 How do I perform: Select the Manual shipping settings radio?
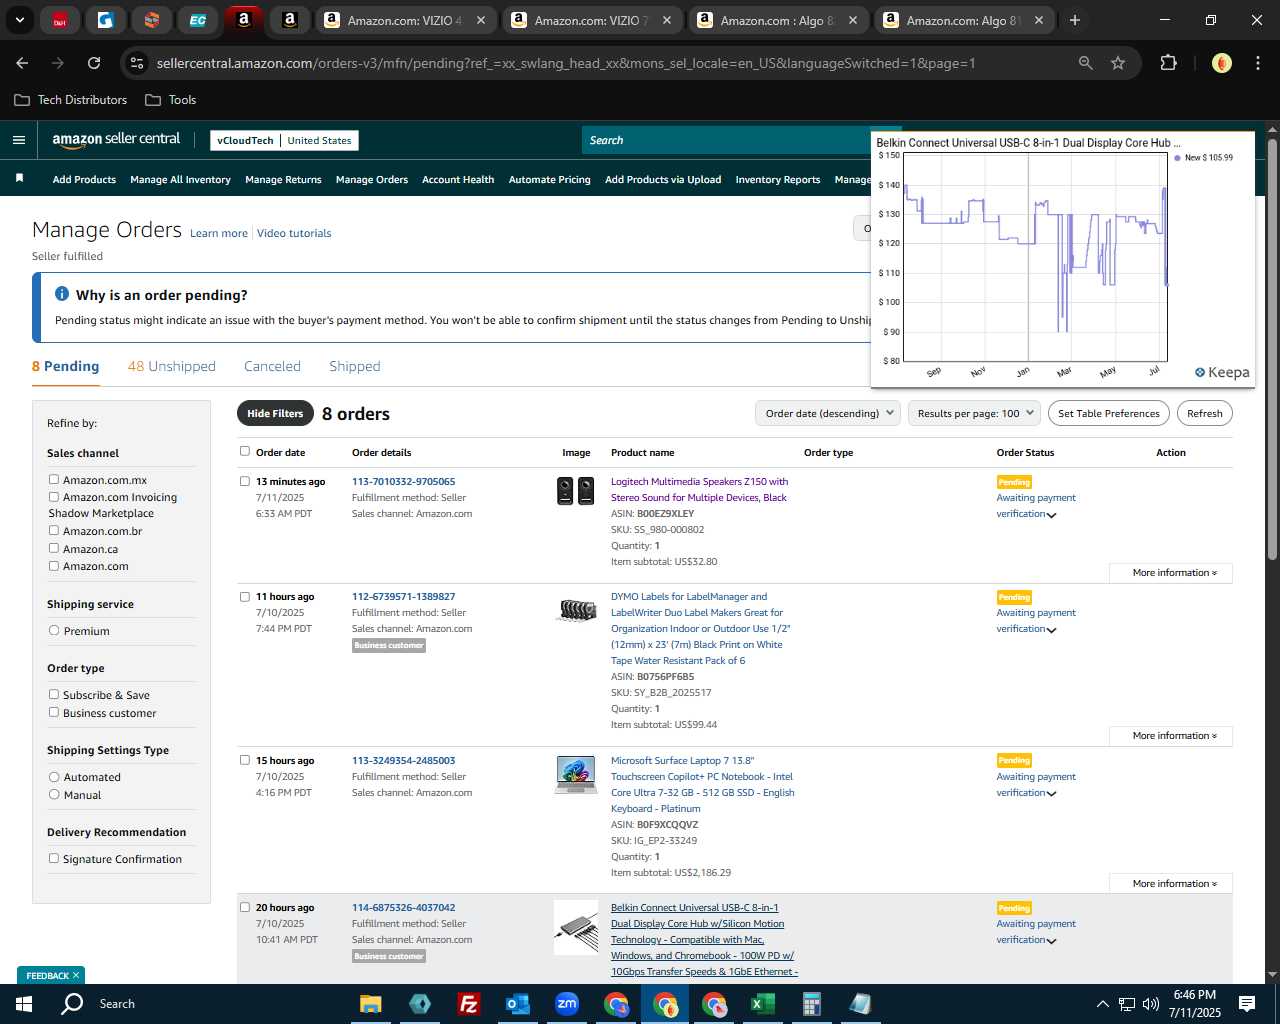tap(54, 794)
